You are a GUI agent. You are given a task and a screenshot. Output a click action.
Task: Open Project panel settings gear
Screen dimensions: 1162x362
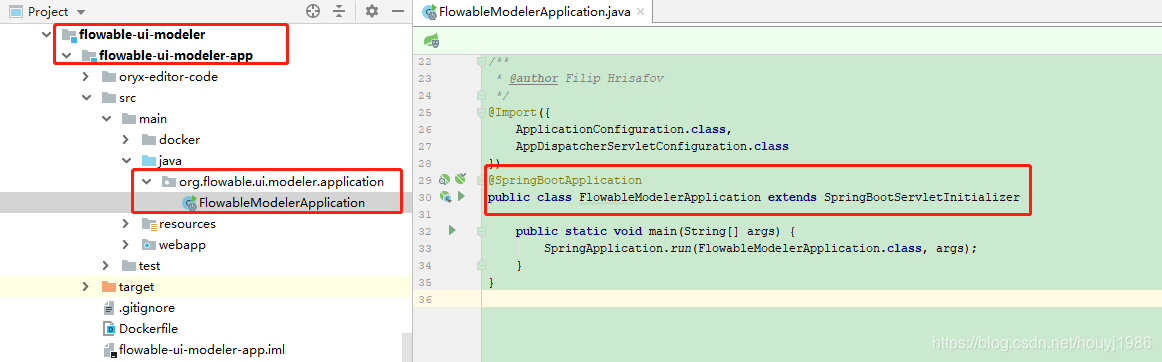372,11
